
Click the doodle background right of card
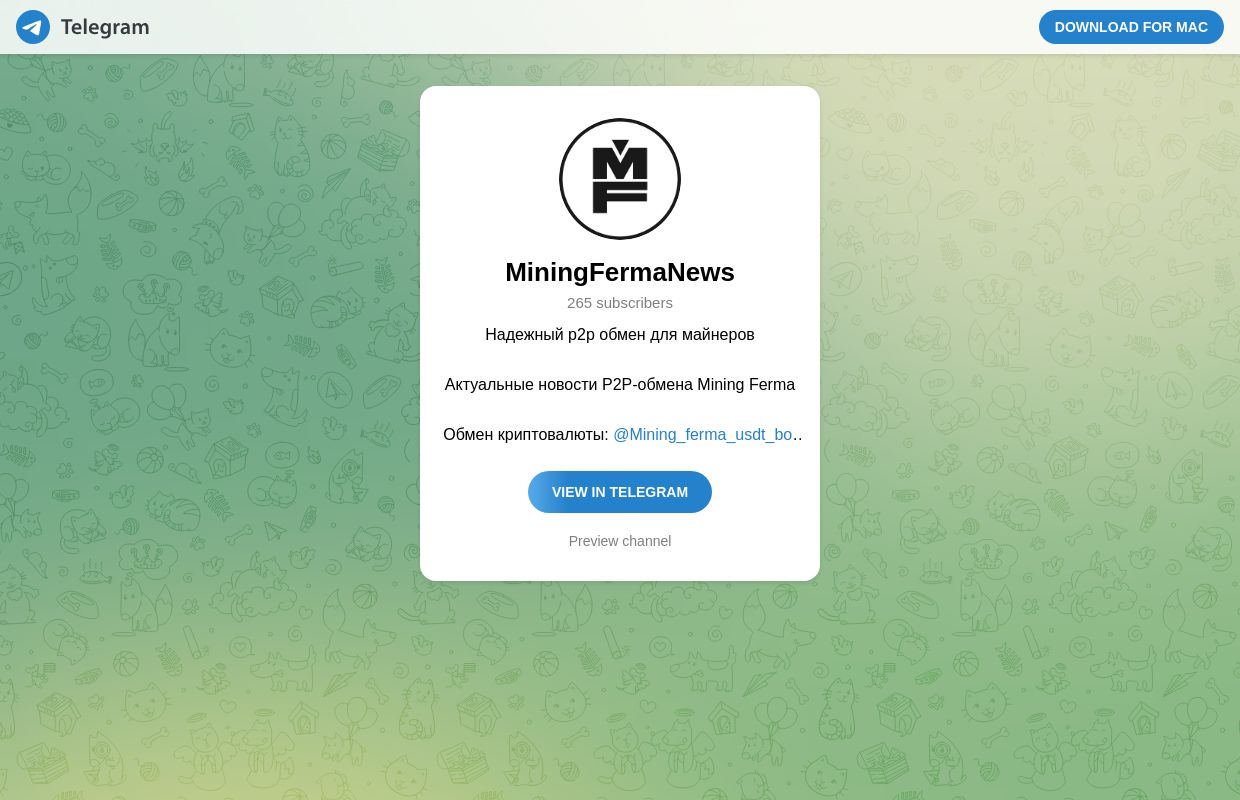point(1030,350)
